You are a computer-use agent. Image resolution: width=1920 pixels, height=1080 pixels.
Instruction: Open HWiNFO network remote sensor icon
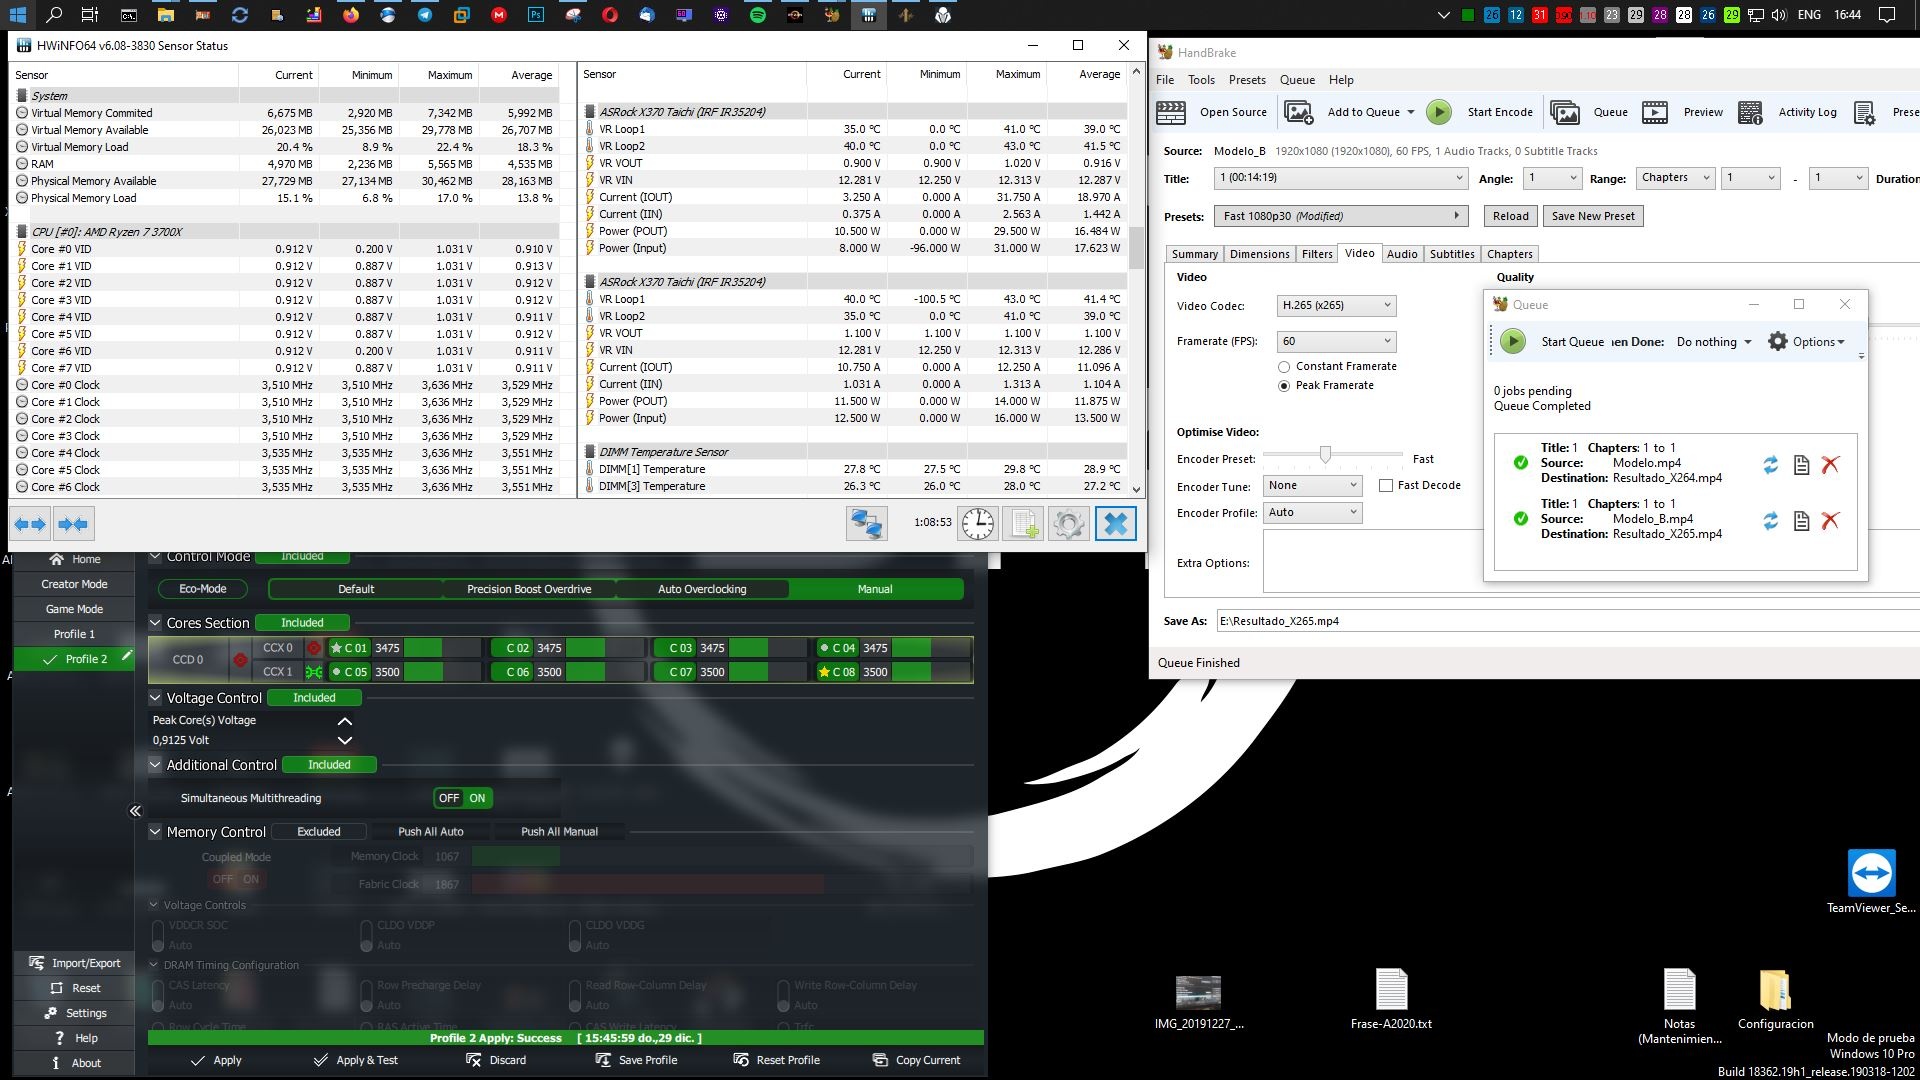coord(866,524)
